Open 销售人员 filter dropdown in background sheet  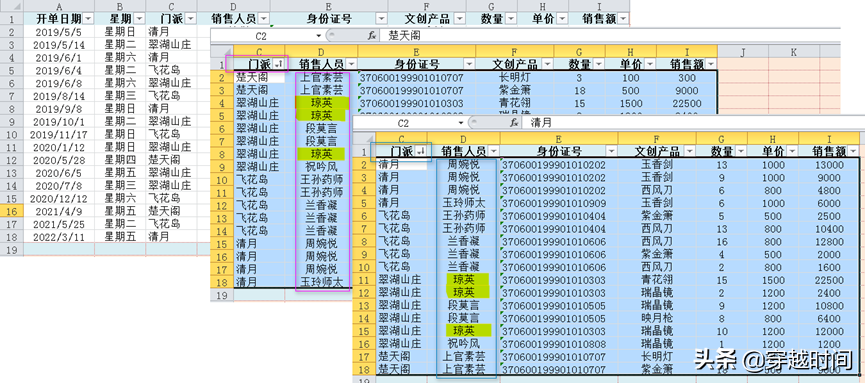pyautogui.click(x=264, y=19)
